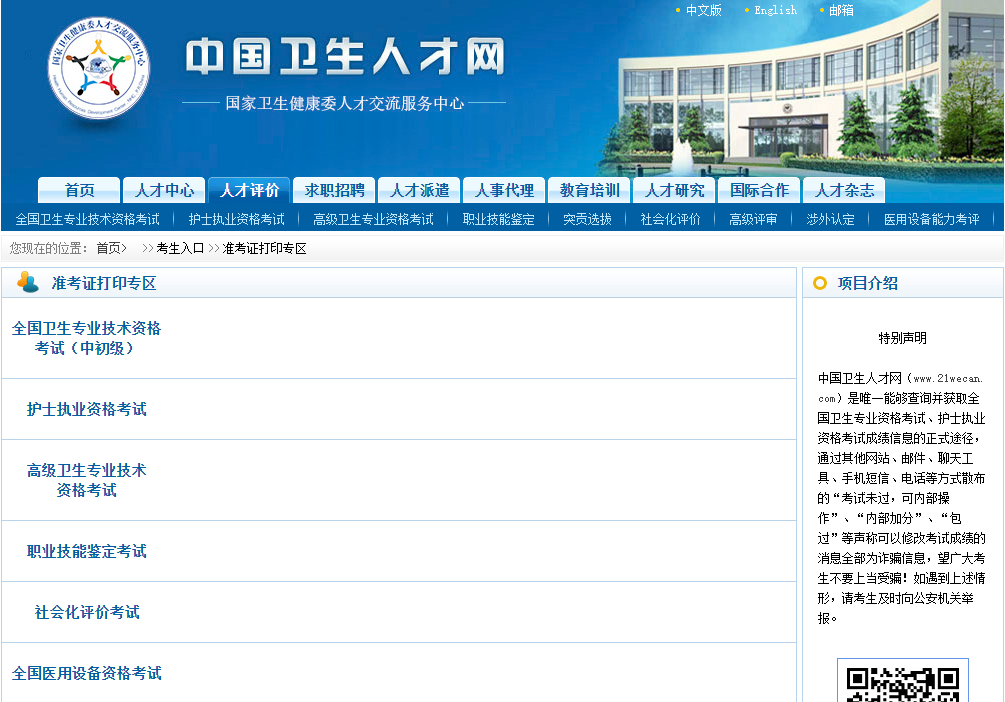Open 护士执业资格考试 submenu item

coord(237,219)
